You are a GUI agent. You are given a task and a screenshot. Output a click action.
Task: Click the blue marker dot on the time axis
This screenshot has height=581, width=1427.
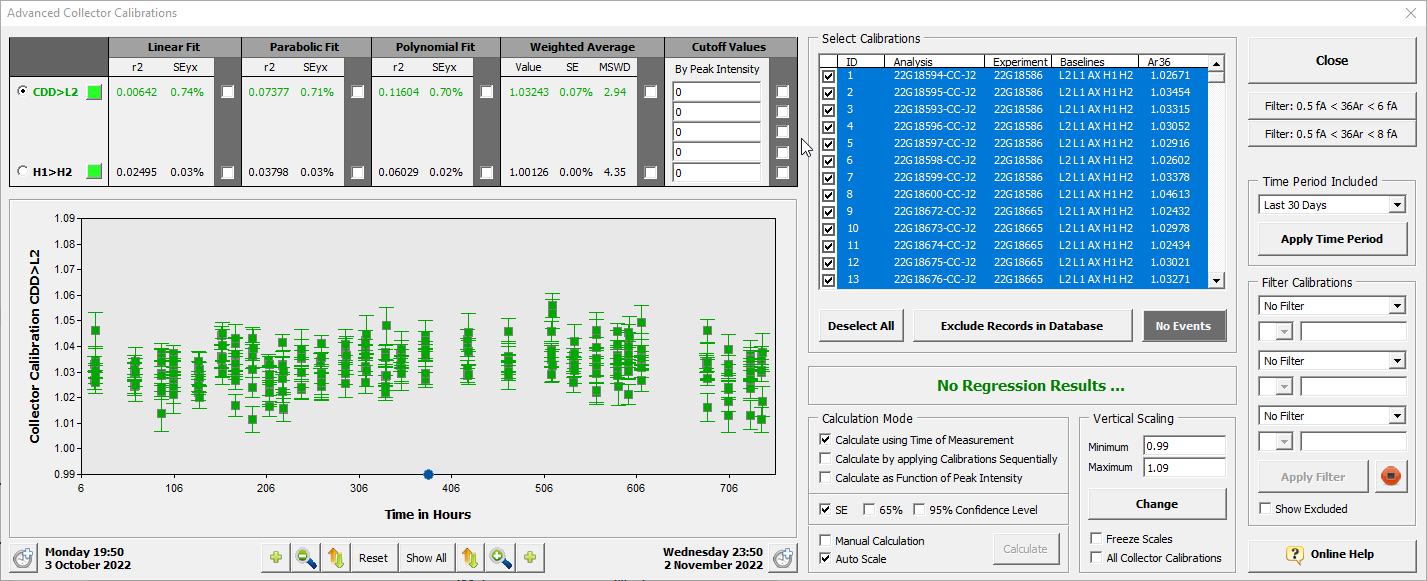click(428, 474)
